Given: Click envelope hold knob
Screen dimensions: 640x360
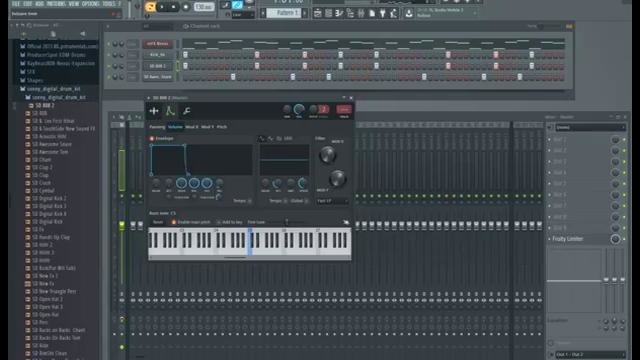Looking at the screenshot, I should click(181, 183).
